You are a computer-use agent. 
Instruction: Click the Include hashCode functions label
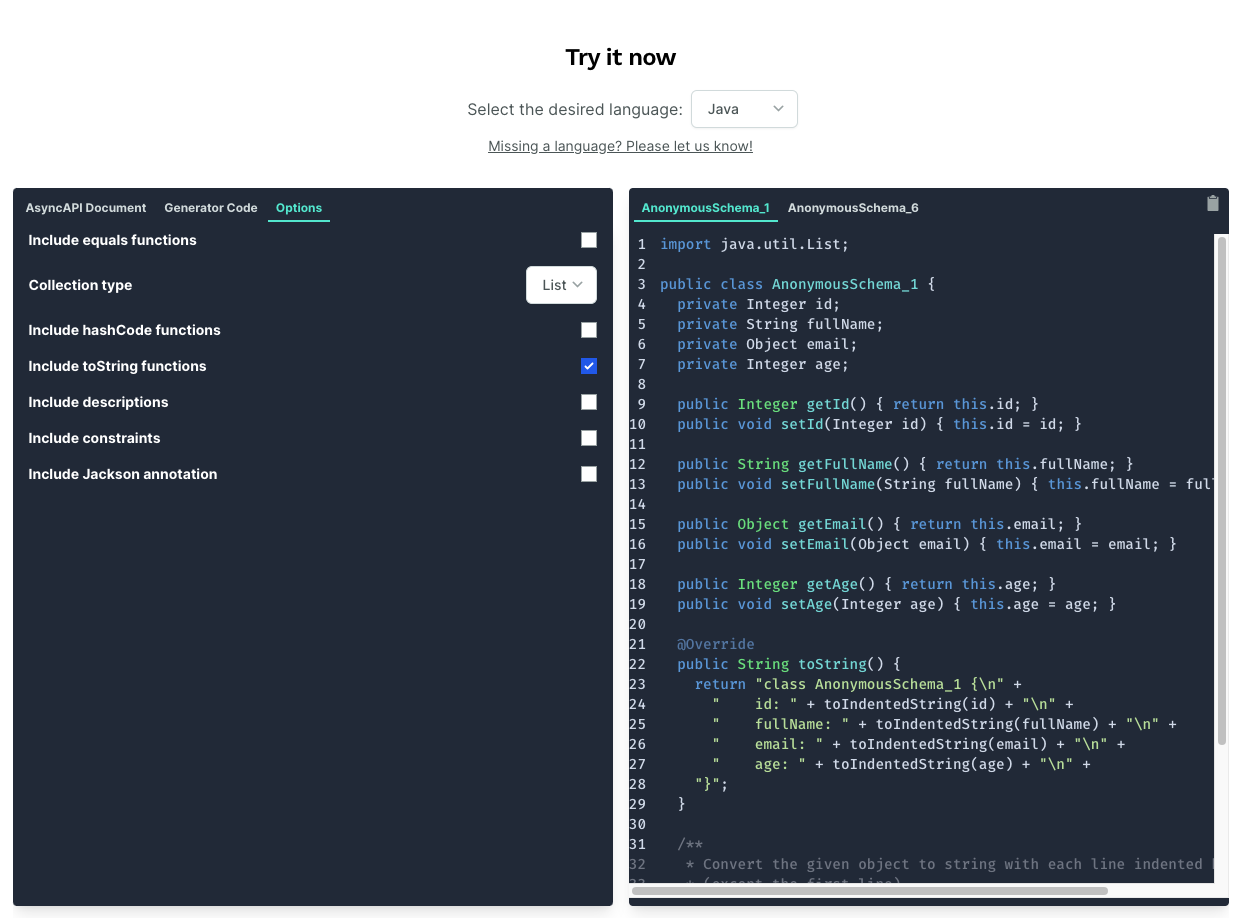pyautogui.click(x=124, y=330)
